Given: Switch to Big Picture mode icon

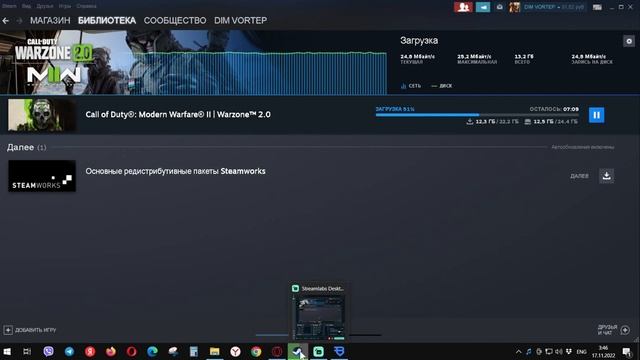Looking at the screenshot, I should click(x=597, y=7).
